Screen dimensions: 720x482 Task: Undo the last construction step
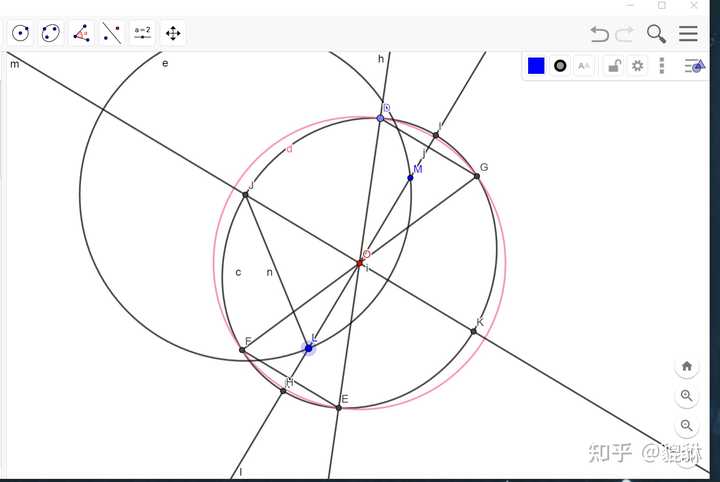[599, 34]
